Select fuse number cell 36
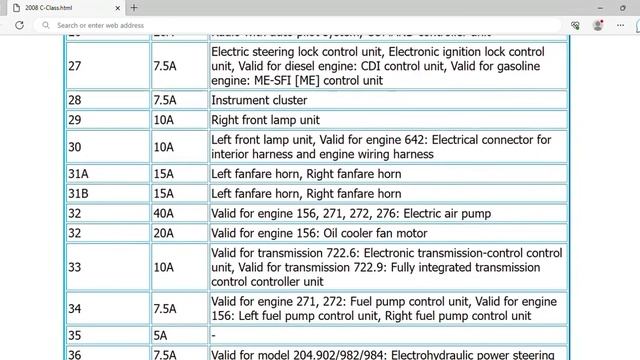640x360 pixels. [x=108, y=353]
